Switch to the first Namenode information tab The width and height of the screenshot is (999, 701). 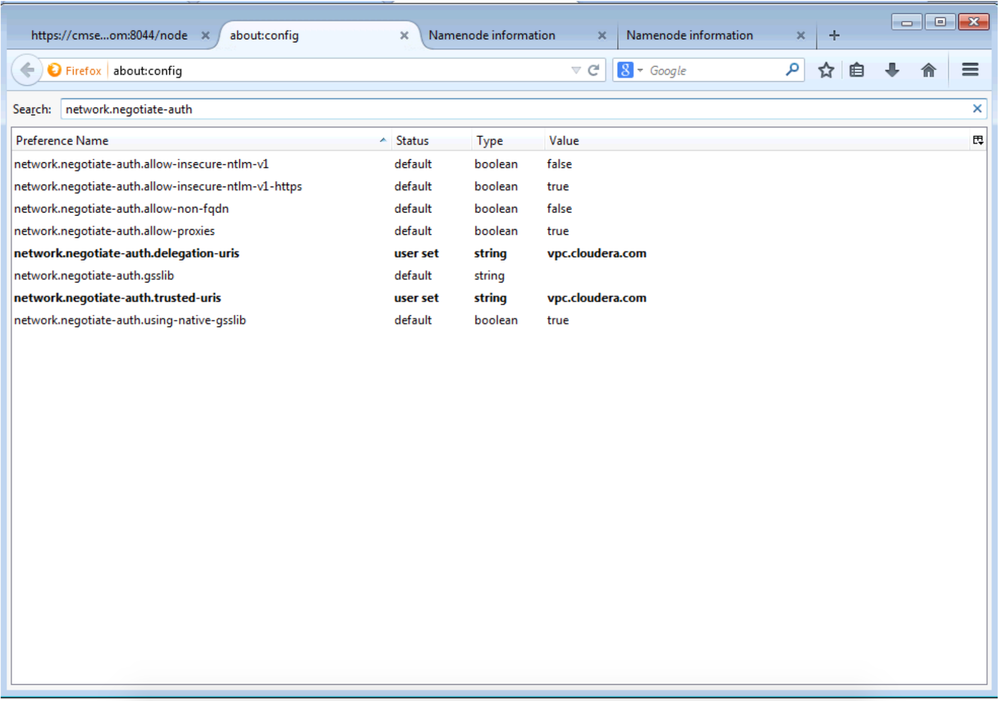click(492, 35)
